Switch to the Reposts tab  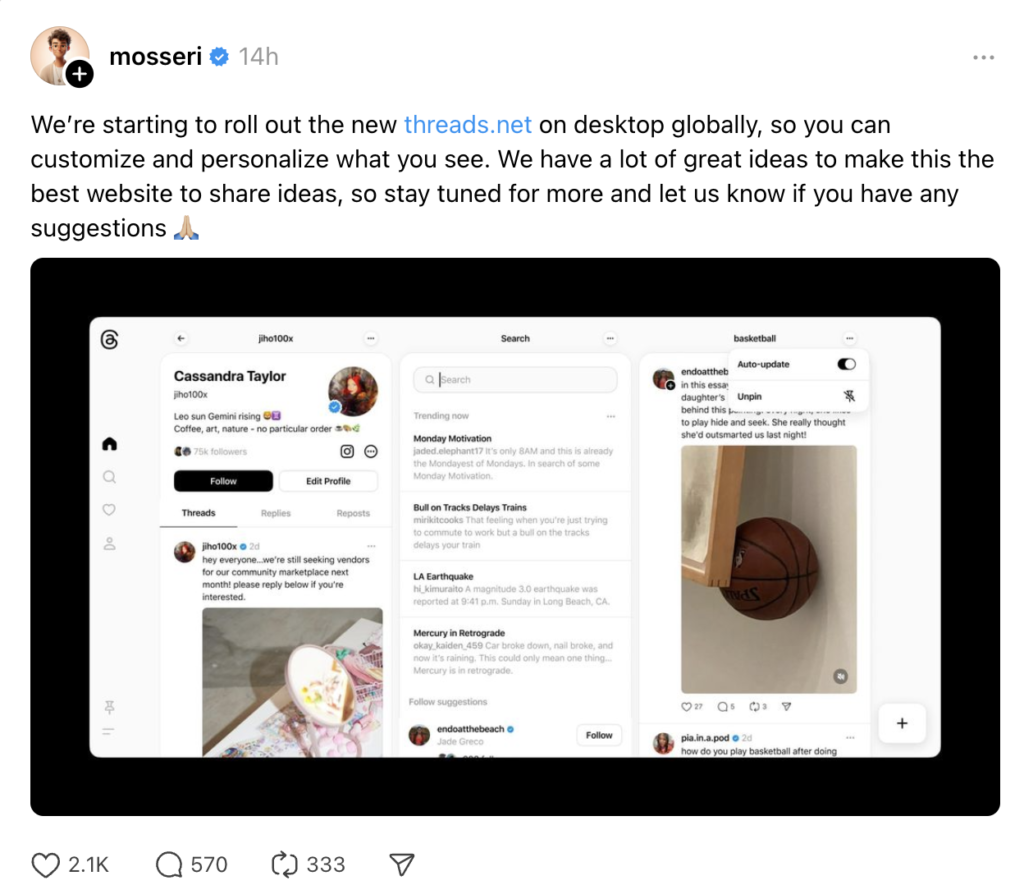click(x=353, y=513)
